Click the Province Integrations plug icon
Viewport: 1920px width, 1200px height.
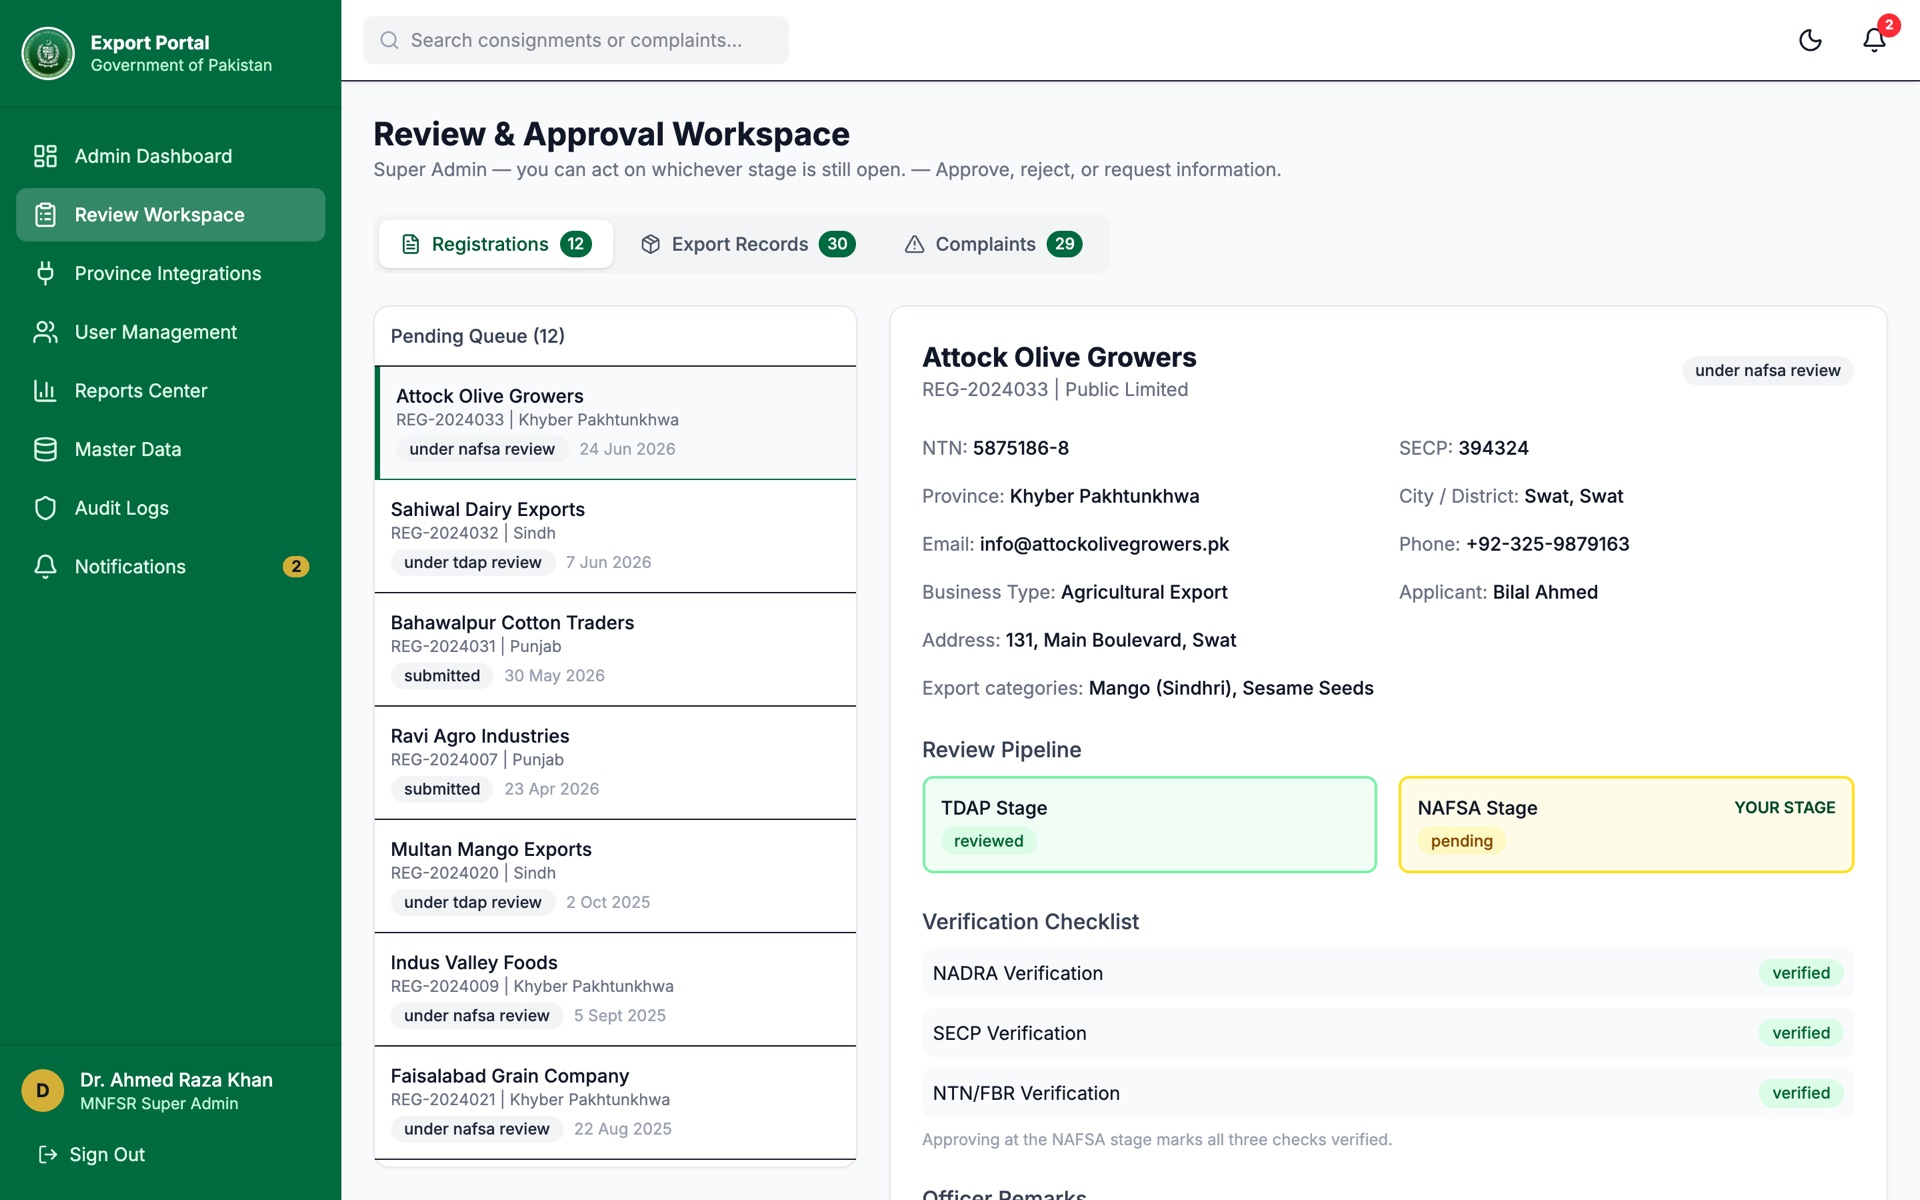(45, 273)
